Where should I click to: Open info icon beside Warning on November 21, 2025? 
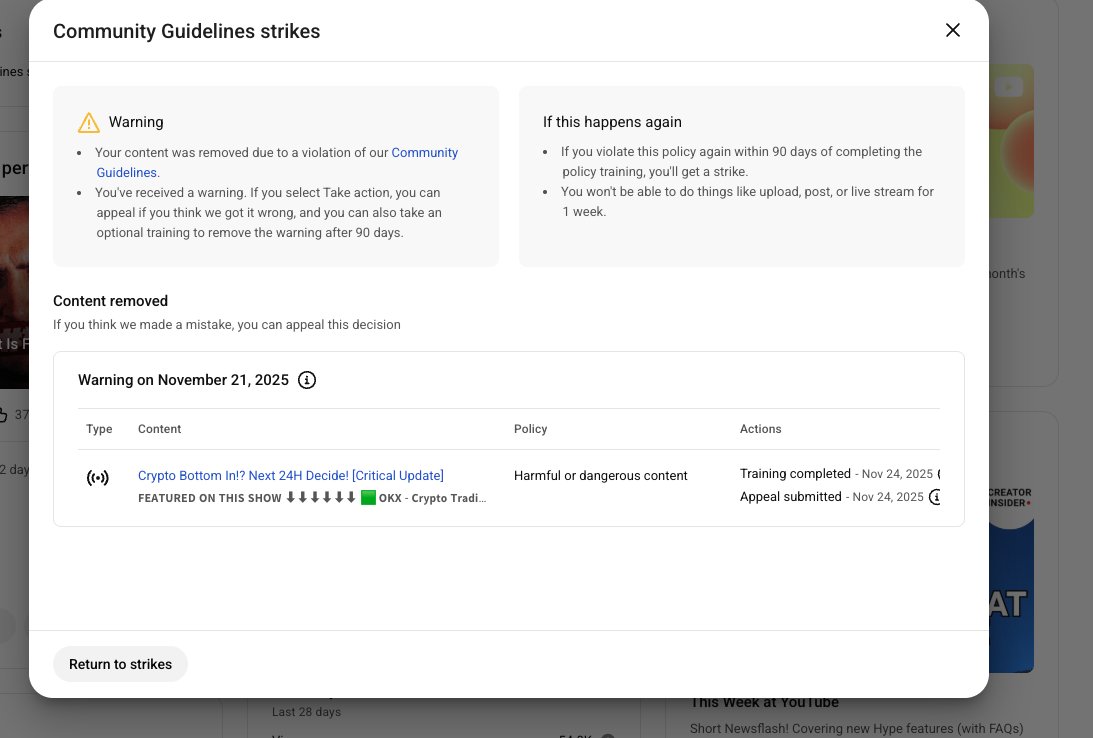coord(307,380)
